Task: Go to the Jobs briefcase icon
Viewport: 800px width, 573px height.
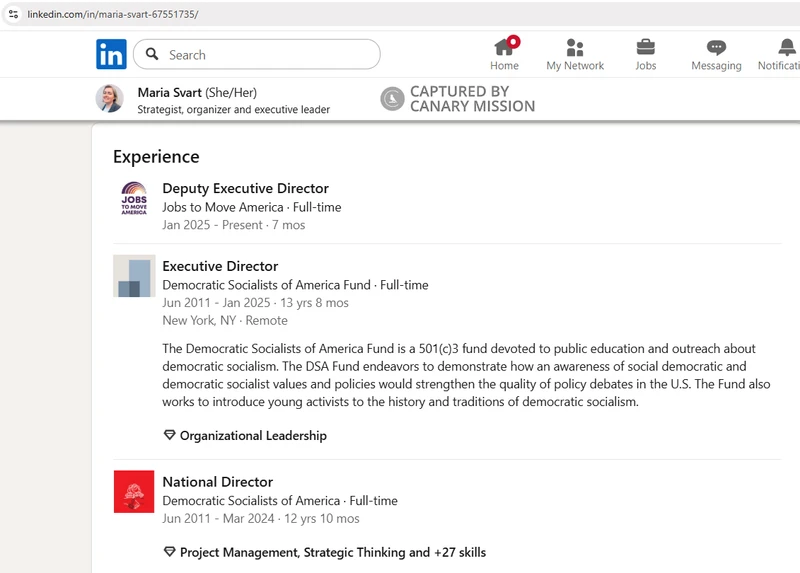Action: tap(646, 47)
